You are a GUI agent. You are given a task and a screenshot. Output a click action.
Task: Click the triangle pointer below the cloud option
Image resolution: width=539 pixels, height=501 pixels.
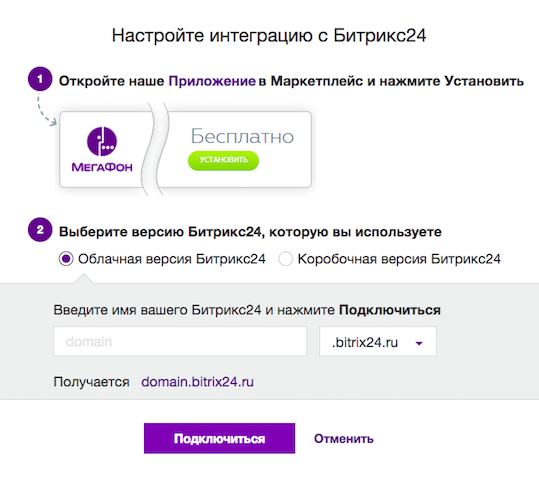click(83, 279)
